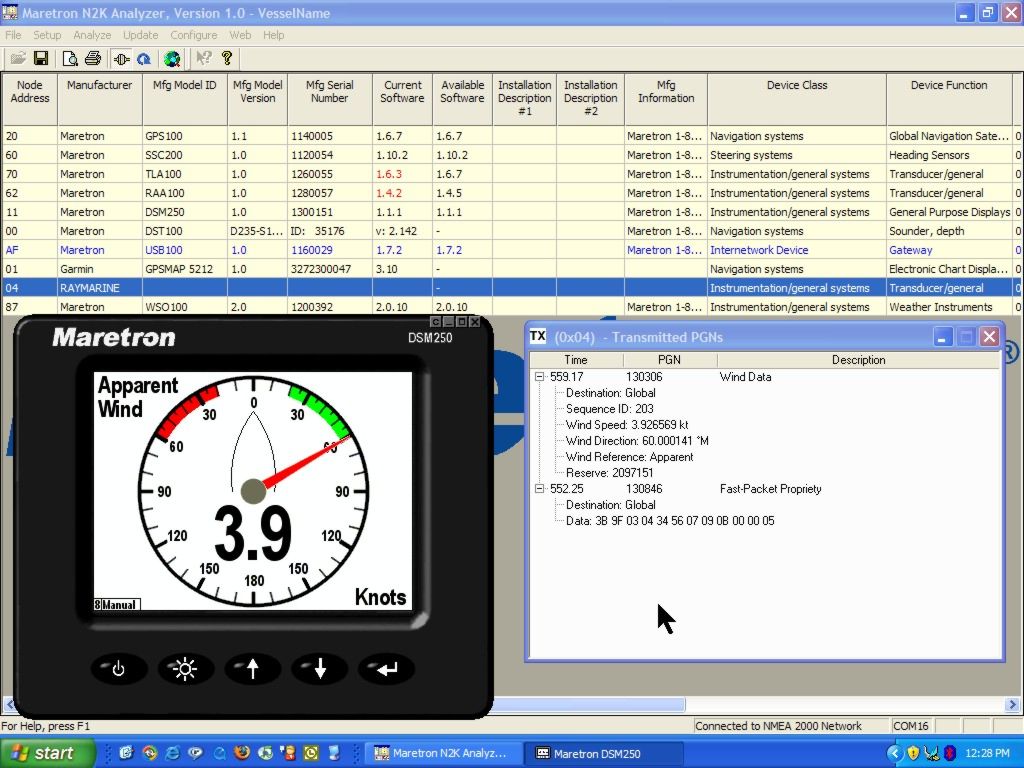The image size is (1024, 768).
Task: Click the Sequence ID: 203 line
Action: click(609, 409)
